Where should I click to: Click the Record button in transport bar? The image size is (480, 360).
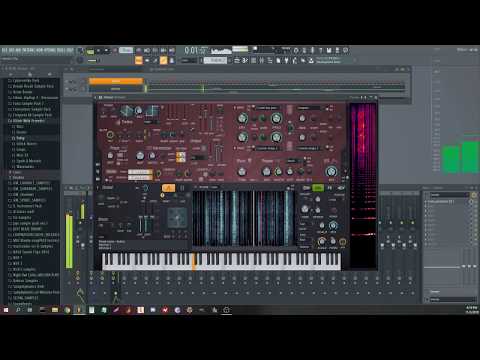pyautogui.click(x=114, y=51)
